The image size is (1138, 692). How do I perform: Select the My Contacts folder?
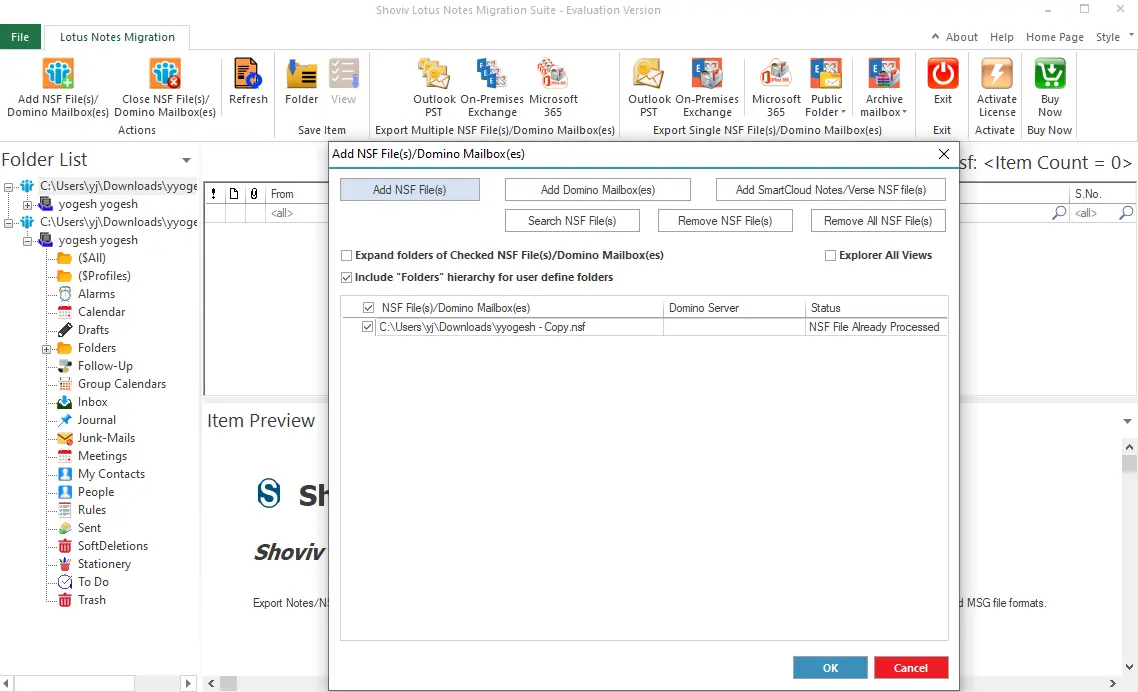tap(111, 473)
